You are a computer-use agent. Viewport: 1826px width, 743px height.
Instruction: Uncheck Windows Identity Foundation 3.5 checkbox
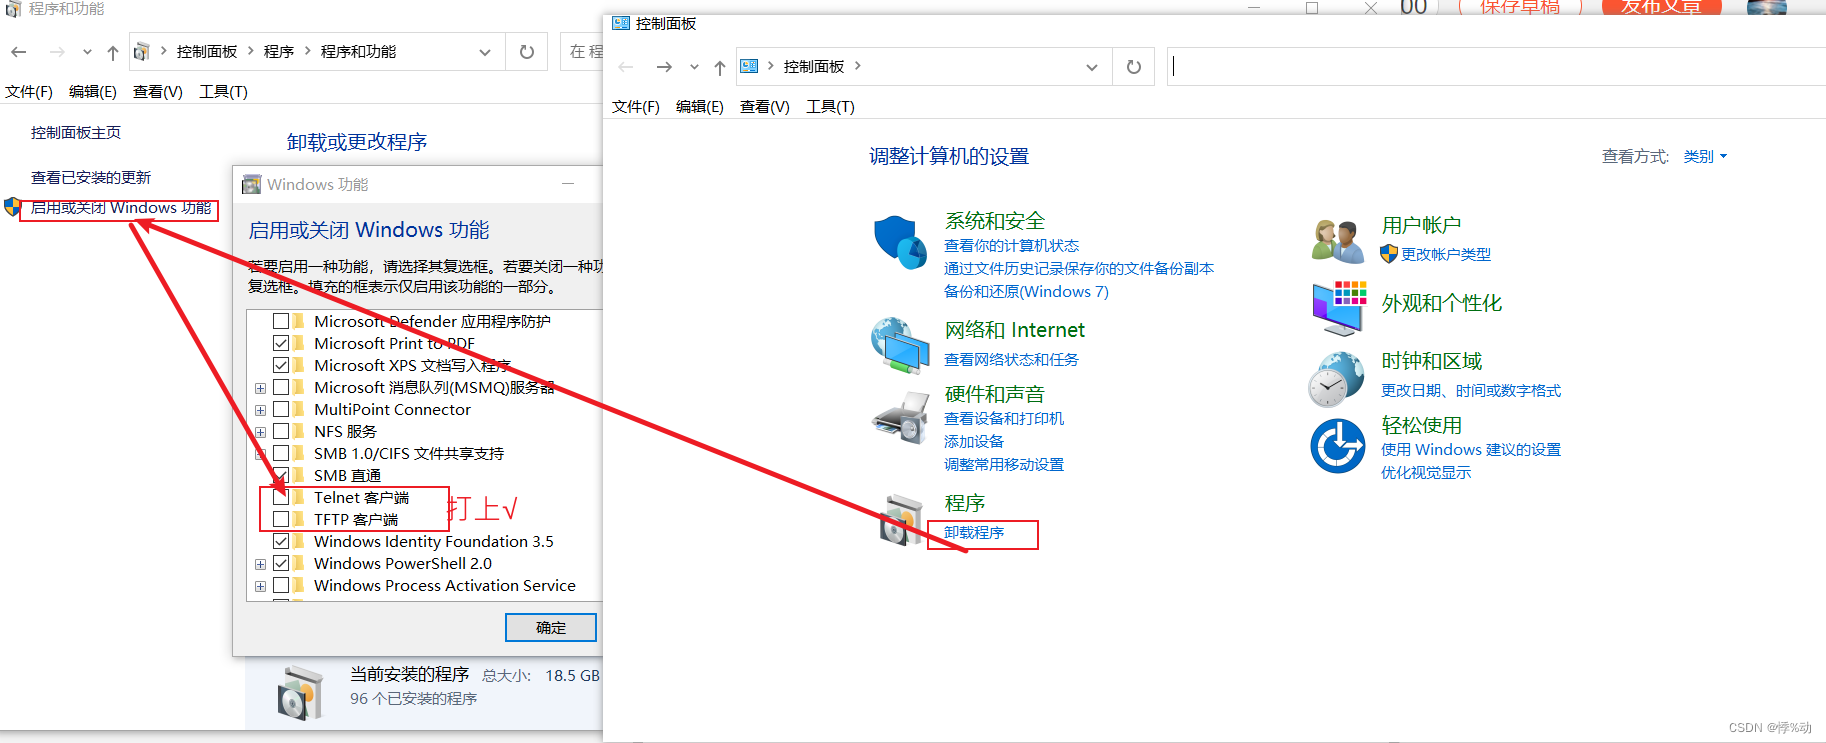[281, 541]
